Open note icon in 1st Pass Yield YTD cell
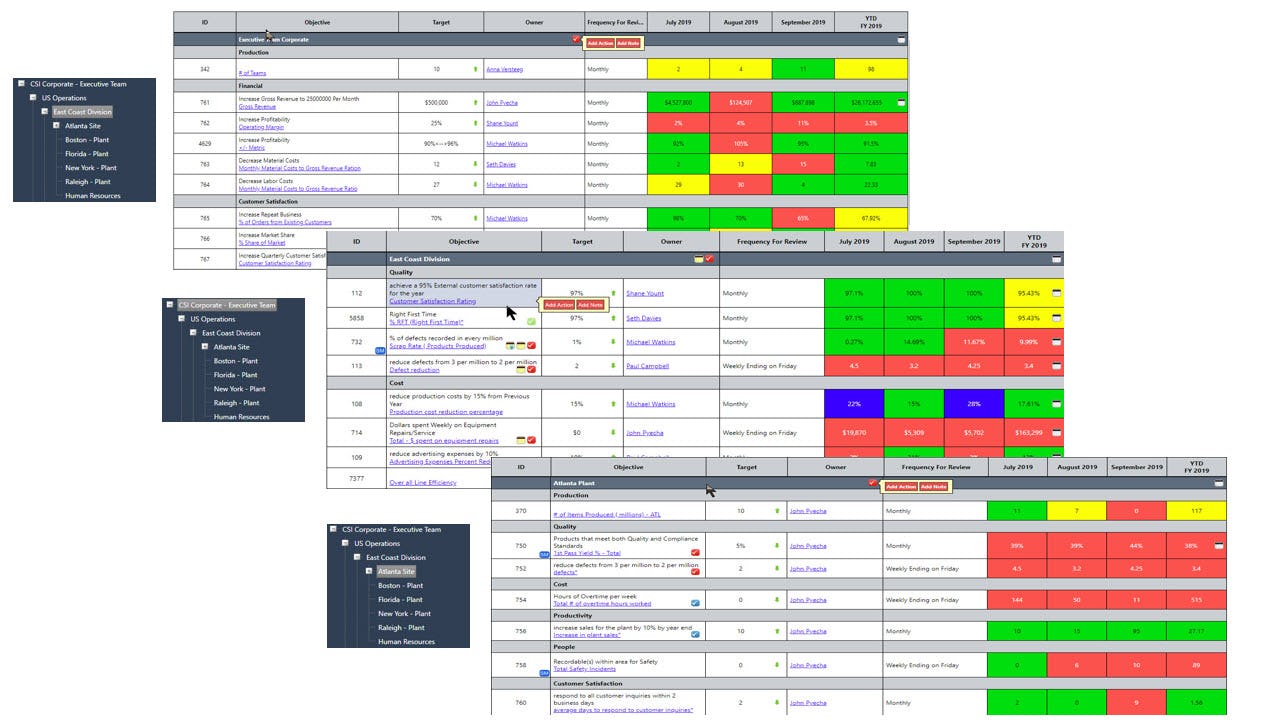This screenshot has height=722, width=1285. pyautogui.click(x=1219, y=545)
